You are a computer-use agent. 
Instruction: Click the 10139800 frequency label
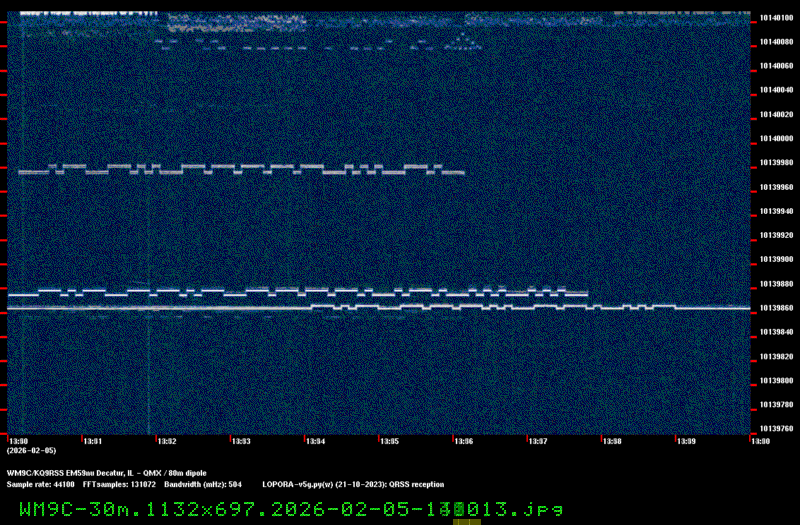[776, 381]
